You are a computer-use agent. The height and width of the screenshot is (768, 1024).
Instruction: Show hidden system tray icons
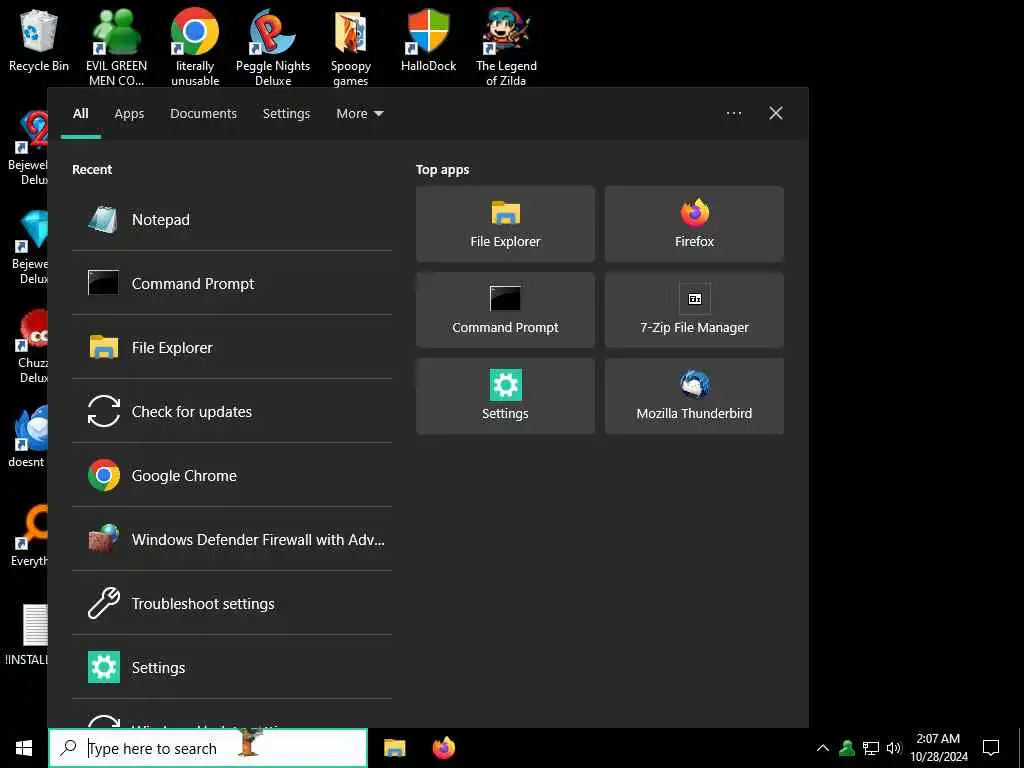823,748
